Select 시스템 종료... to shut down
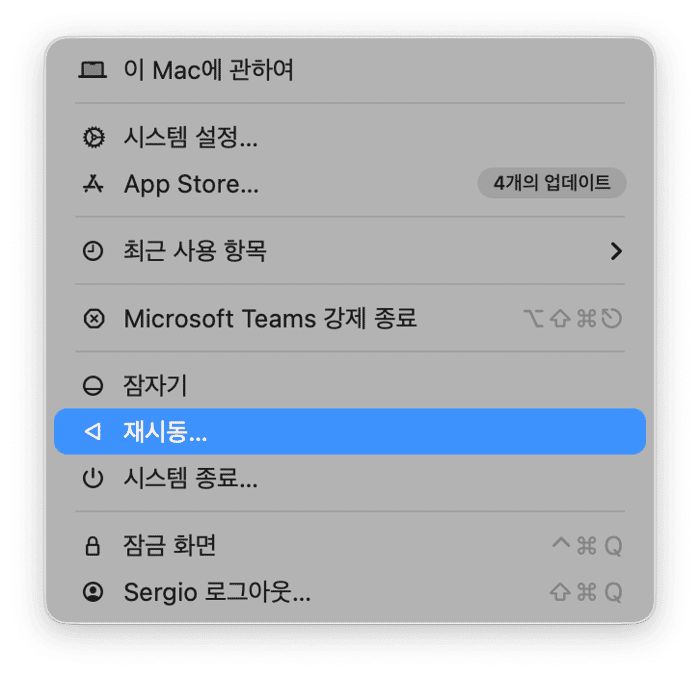The height and width of the screenshot is (676, 700). click(191, 478)
